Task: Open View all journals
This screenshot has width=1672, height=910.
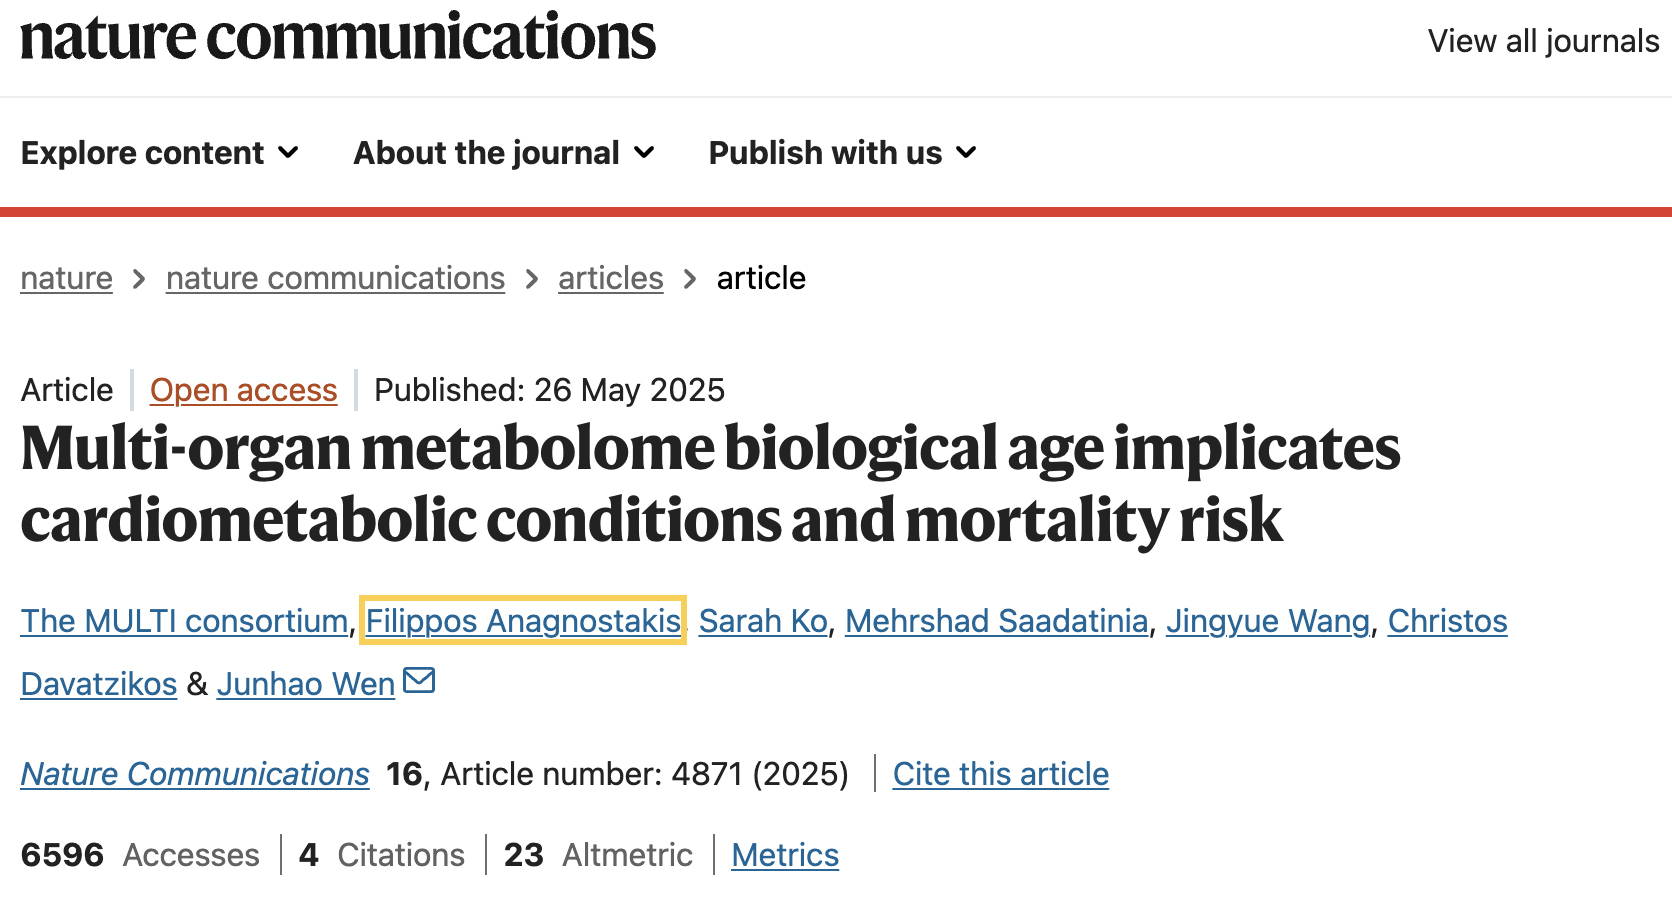Action: [1543, 41]
